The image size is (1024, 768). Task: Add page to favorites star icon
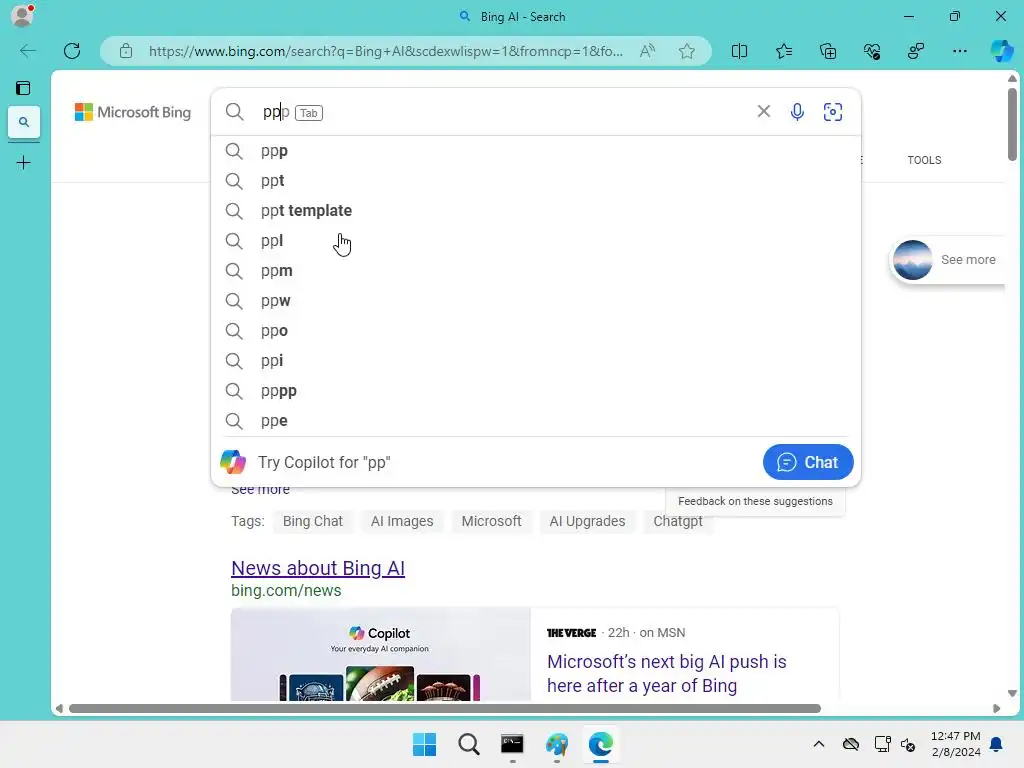pyautogui.click(x=686, y=51)
